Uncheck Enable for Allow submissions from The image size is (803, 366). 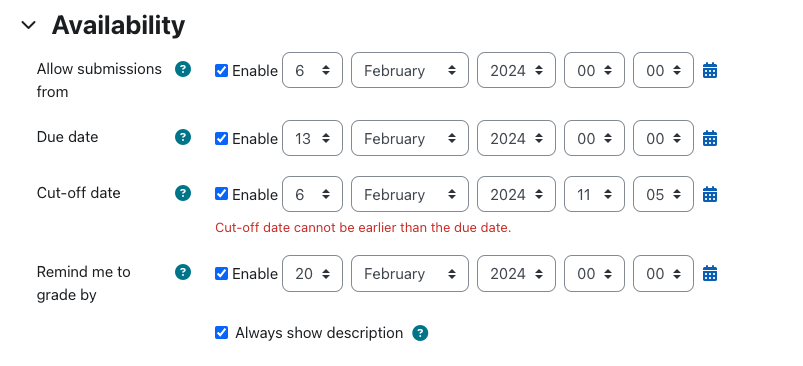pos(221,71)
